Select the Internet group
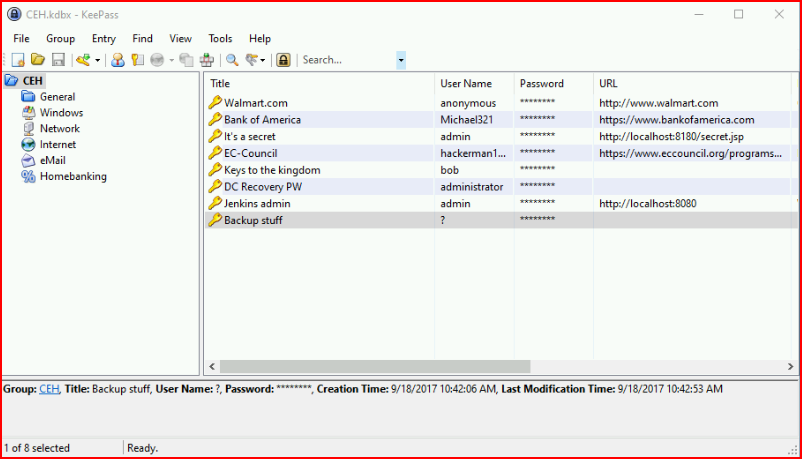This screenshot has width=802, height=459. (x=58, y=144)
